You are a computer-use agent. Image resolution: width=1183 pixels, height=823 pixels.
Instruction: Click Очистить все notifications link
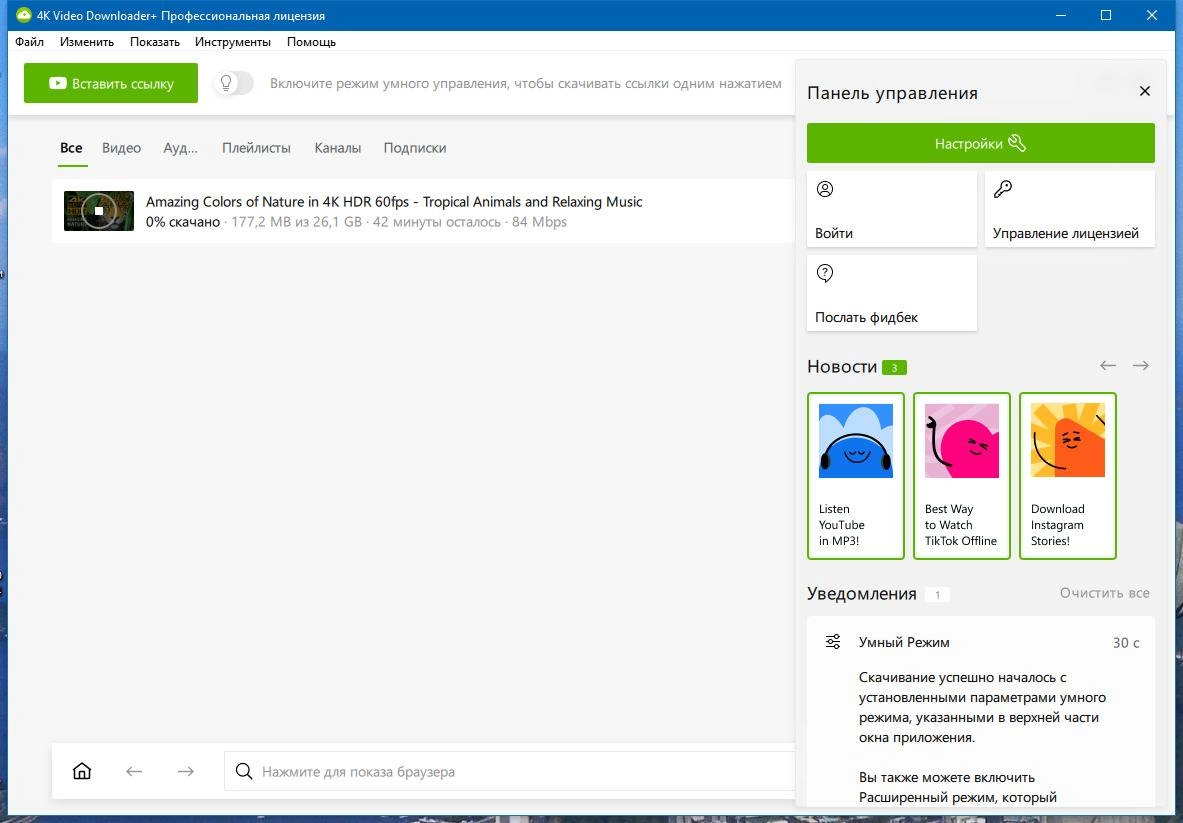pos(1105,593)
